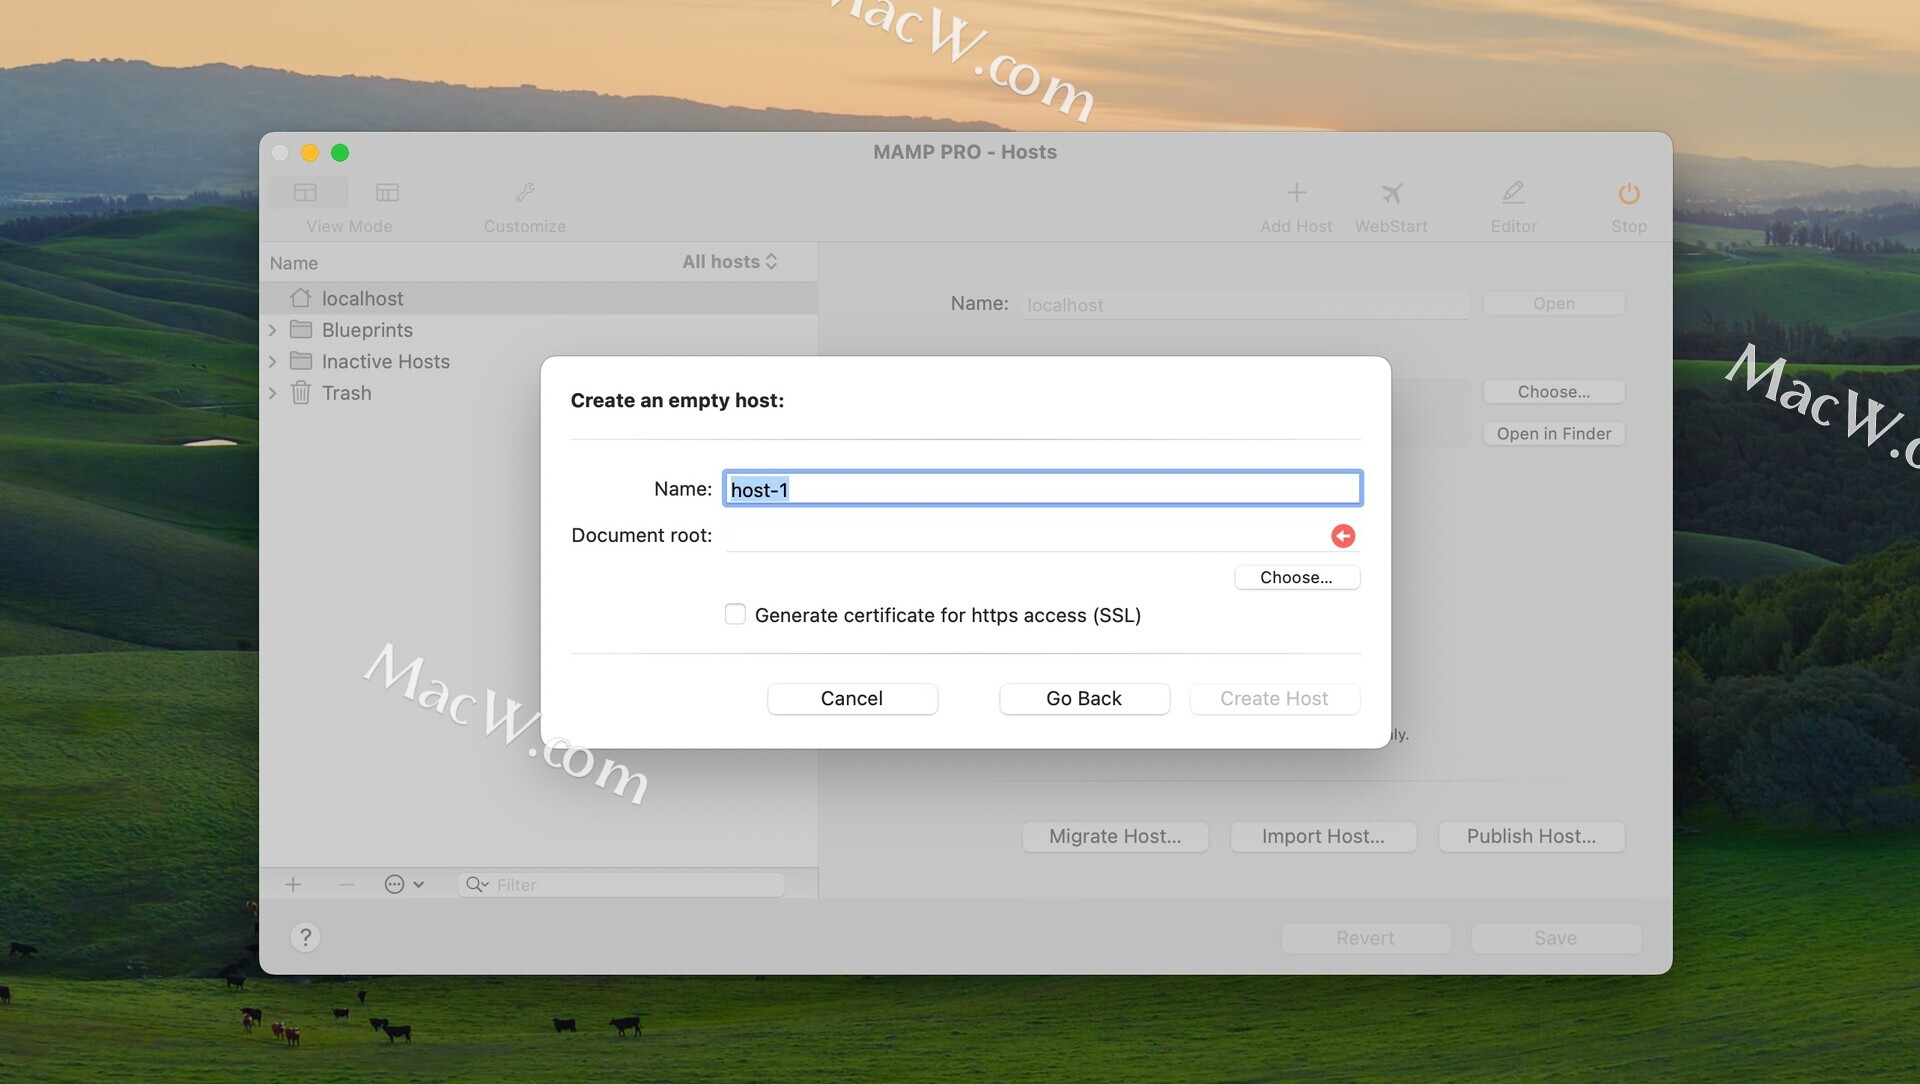Click the Filter search magnifier icon

click(477, 884)
